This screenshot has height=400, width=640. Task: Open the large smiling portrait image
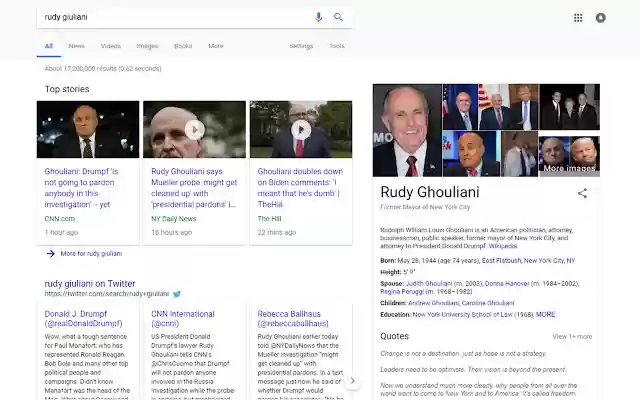[407, 130]
